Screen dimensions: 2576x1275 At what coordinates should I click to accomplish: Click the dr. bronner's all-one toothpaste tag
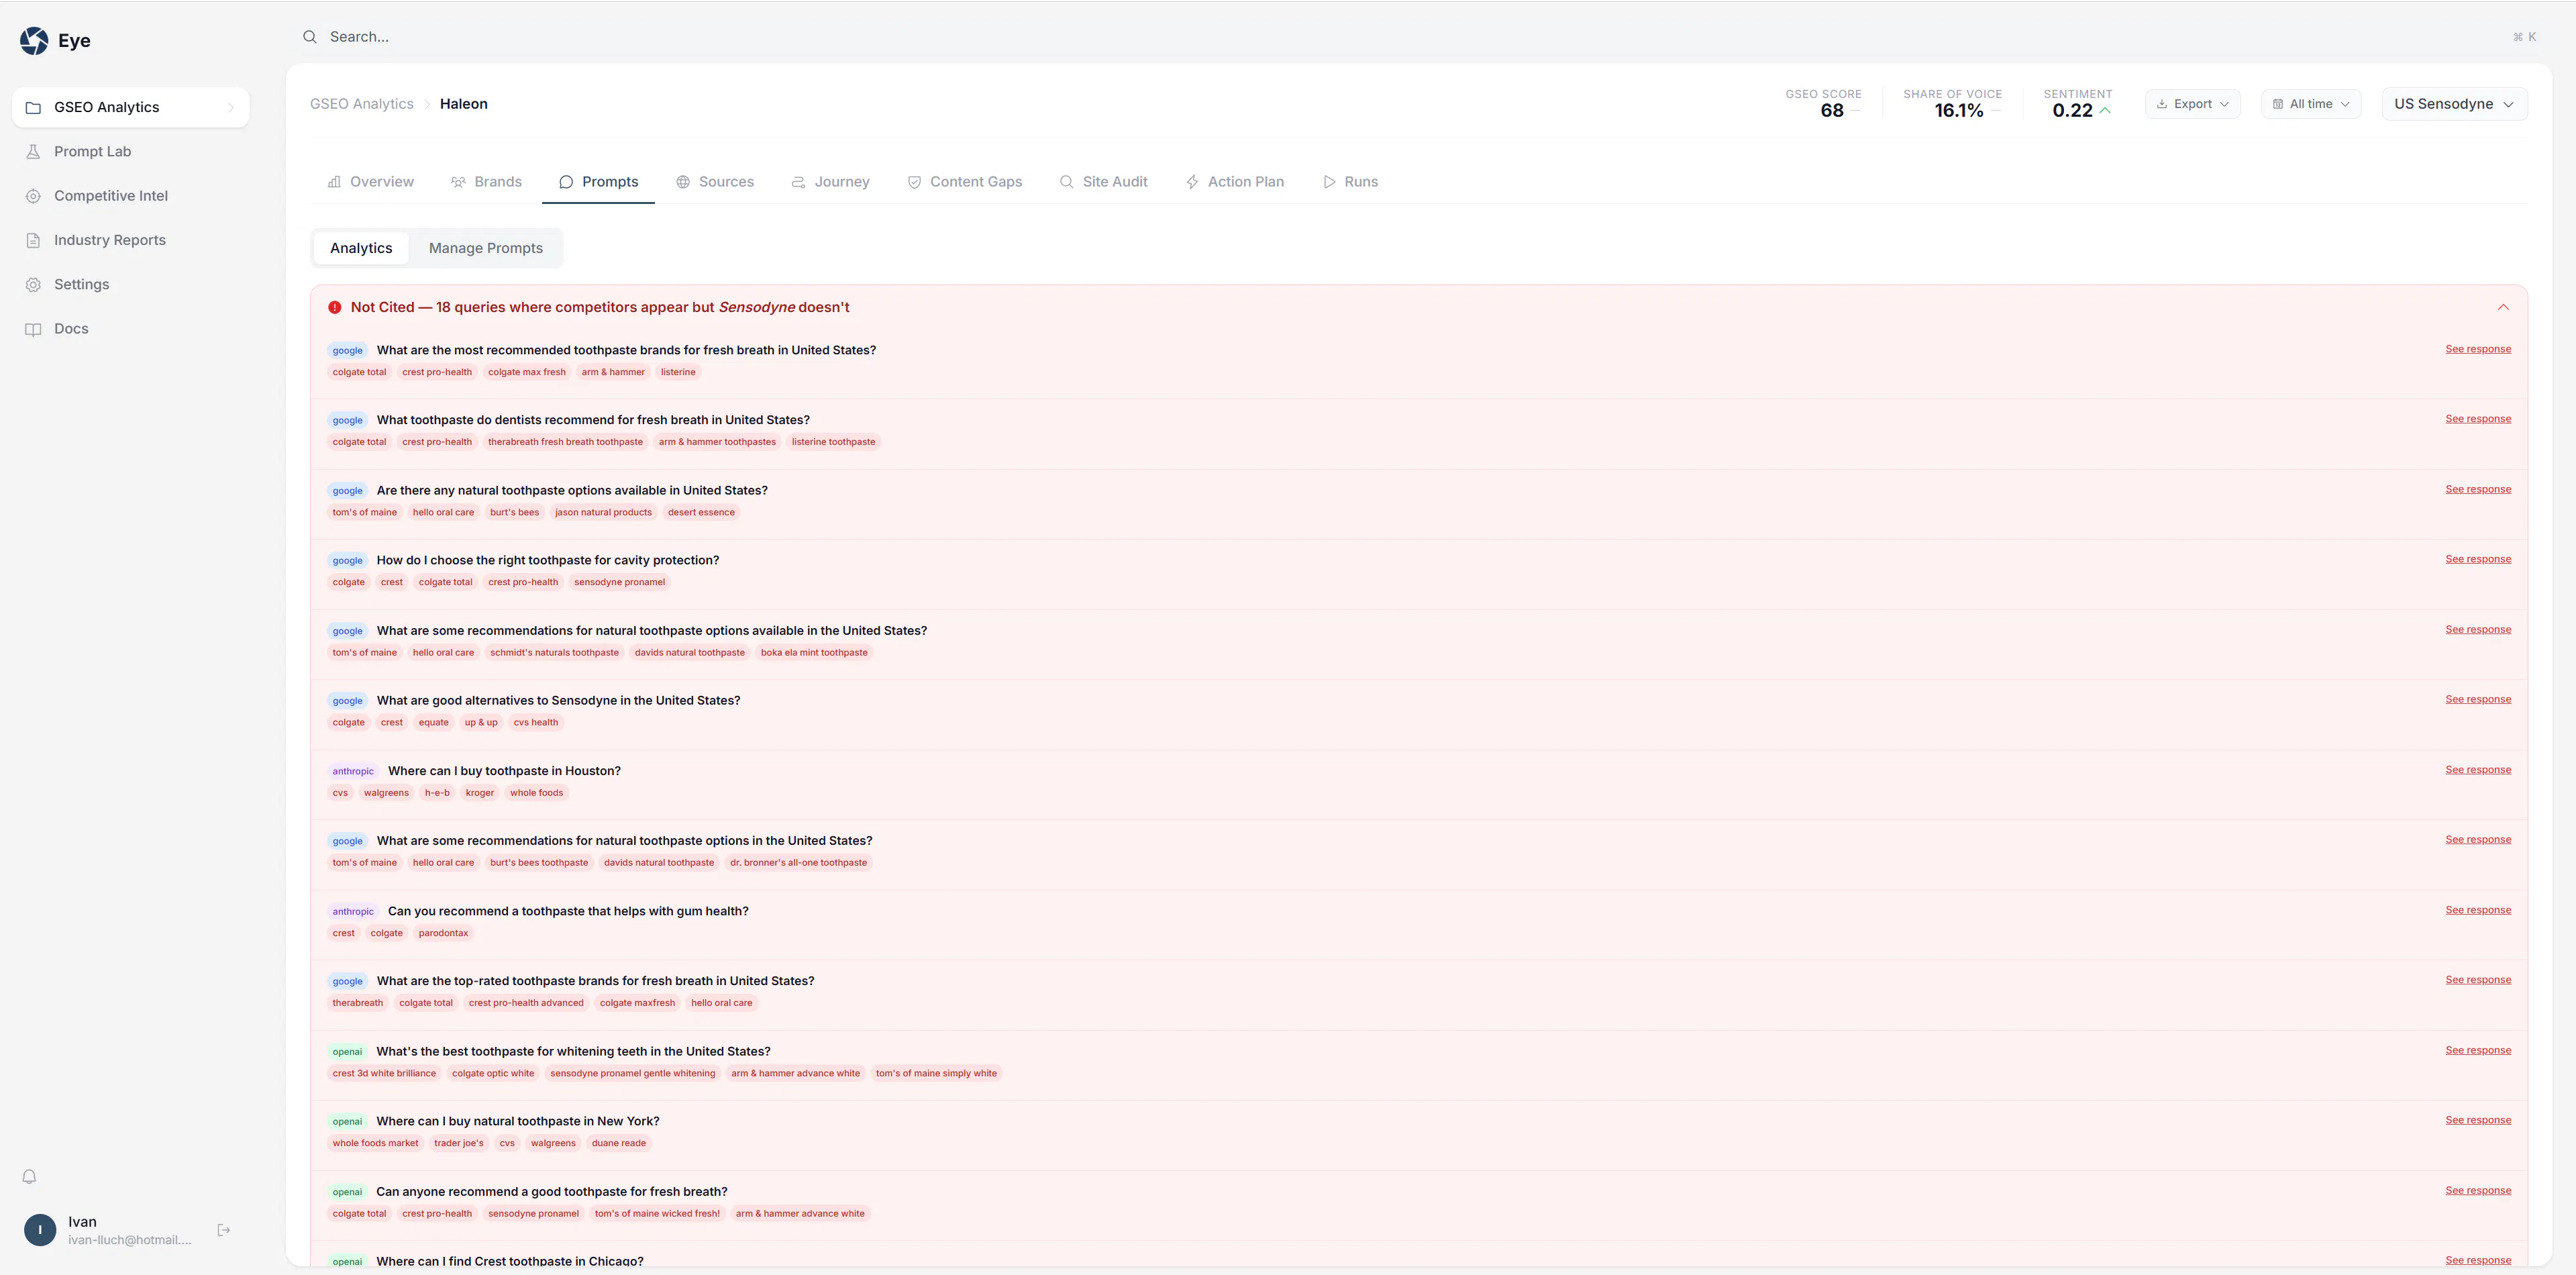coord(798,863)
